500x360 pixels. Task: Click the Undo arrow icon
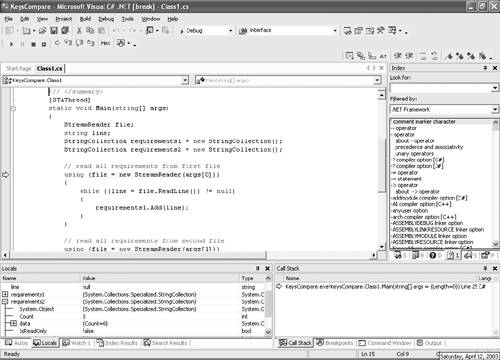[x=116, y=31]
